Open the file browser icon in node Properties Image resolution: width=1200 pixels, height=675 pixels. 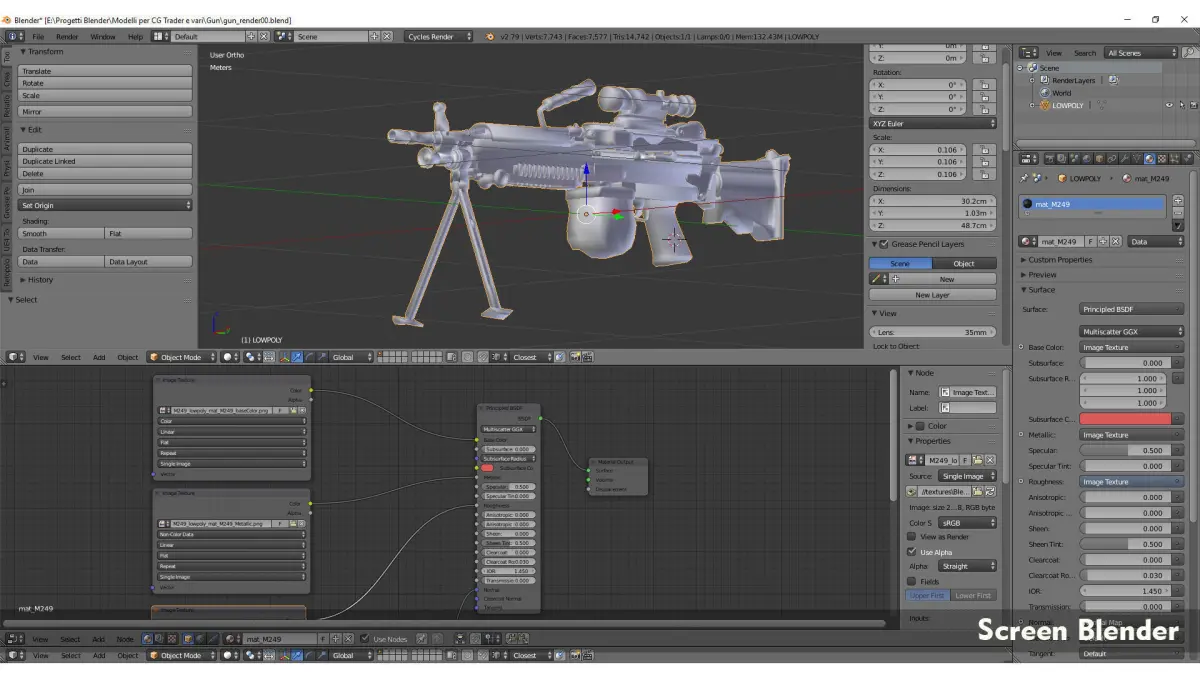coord(977,491)
